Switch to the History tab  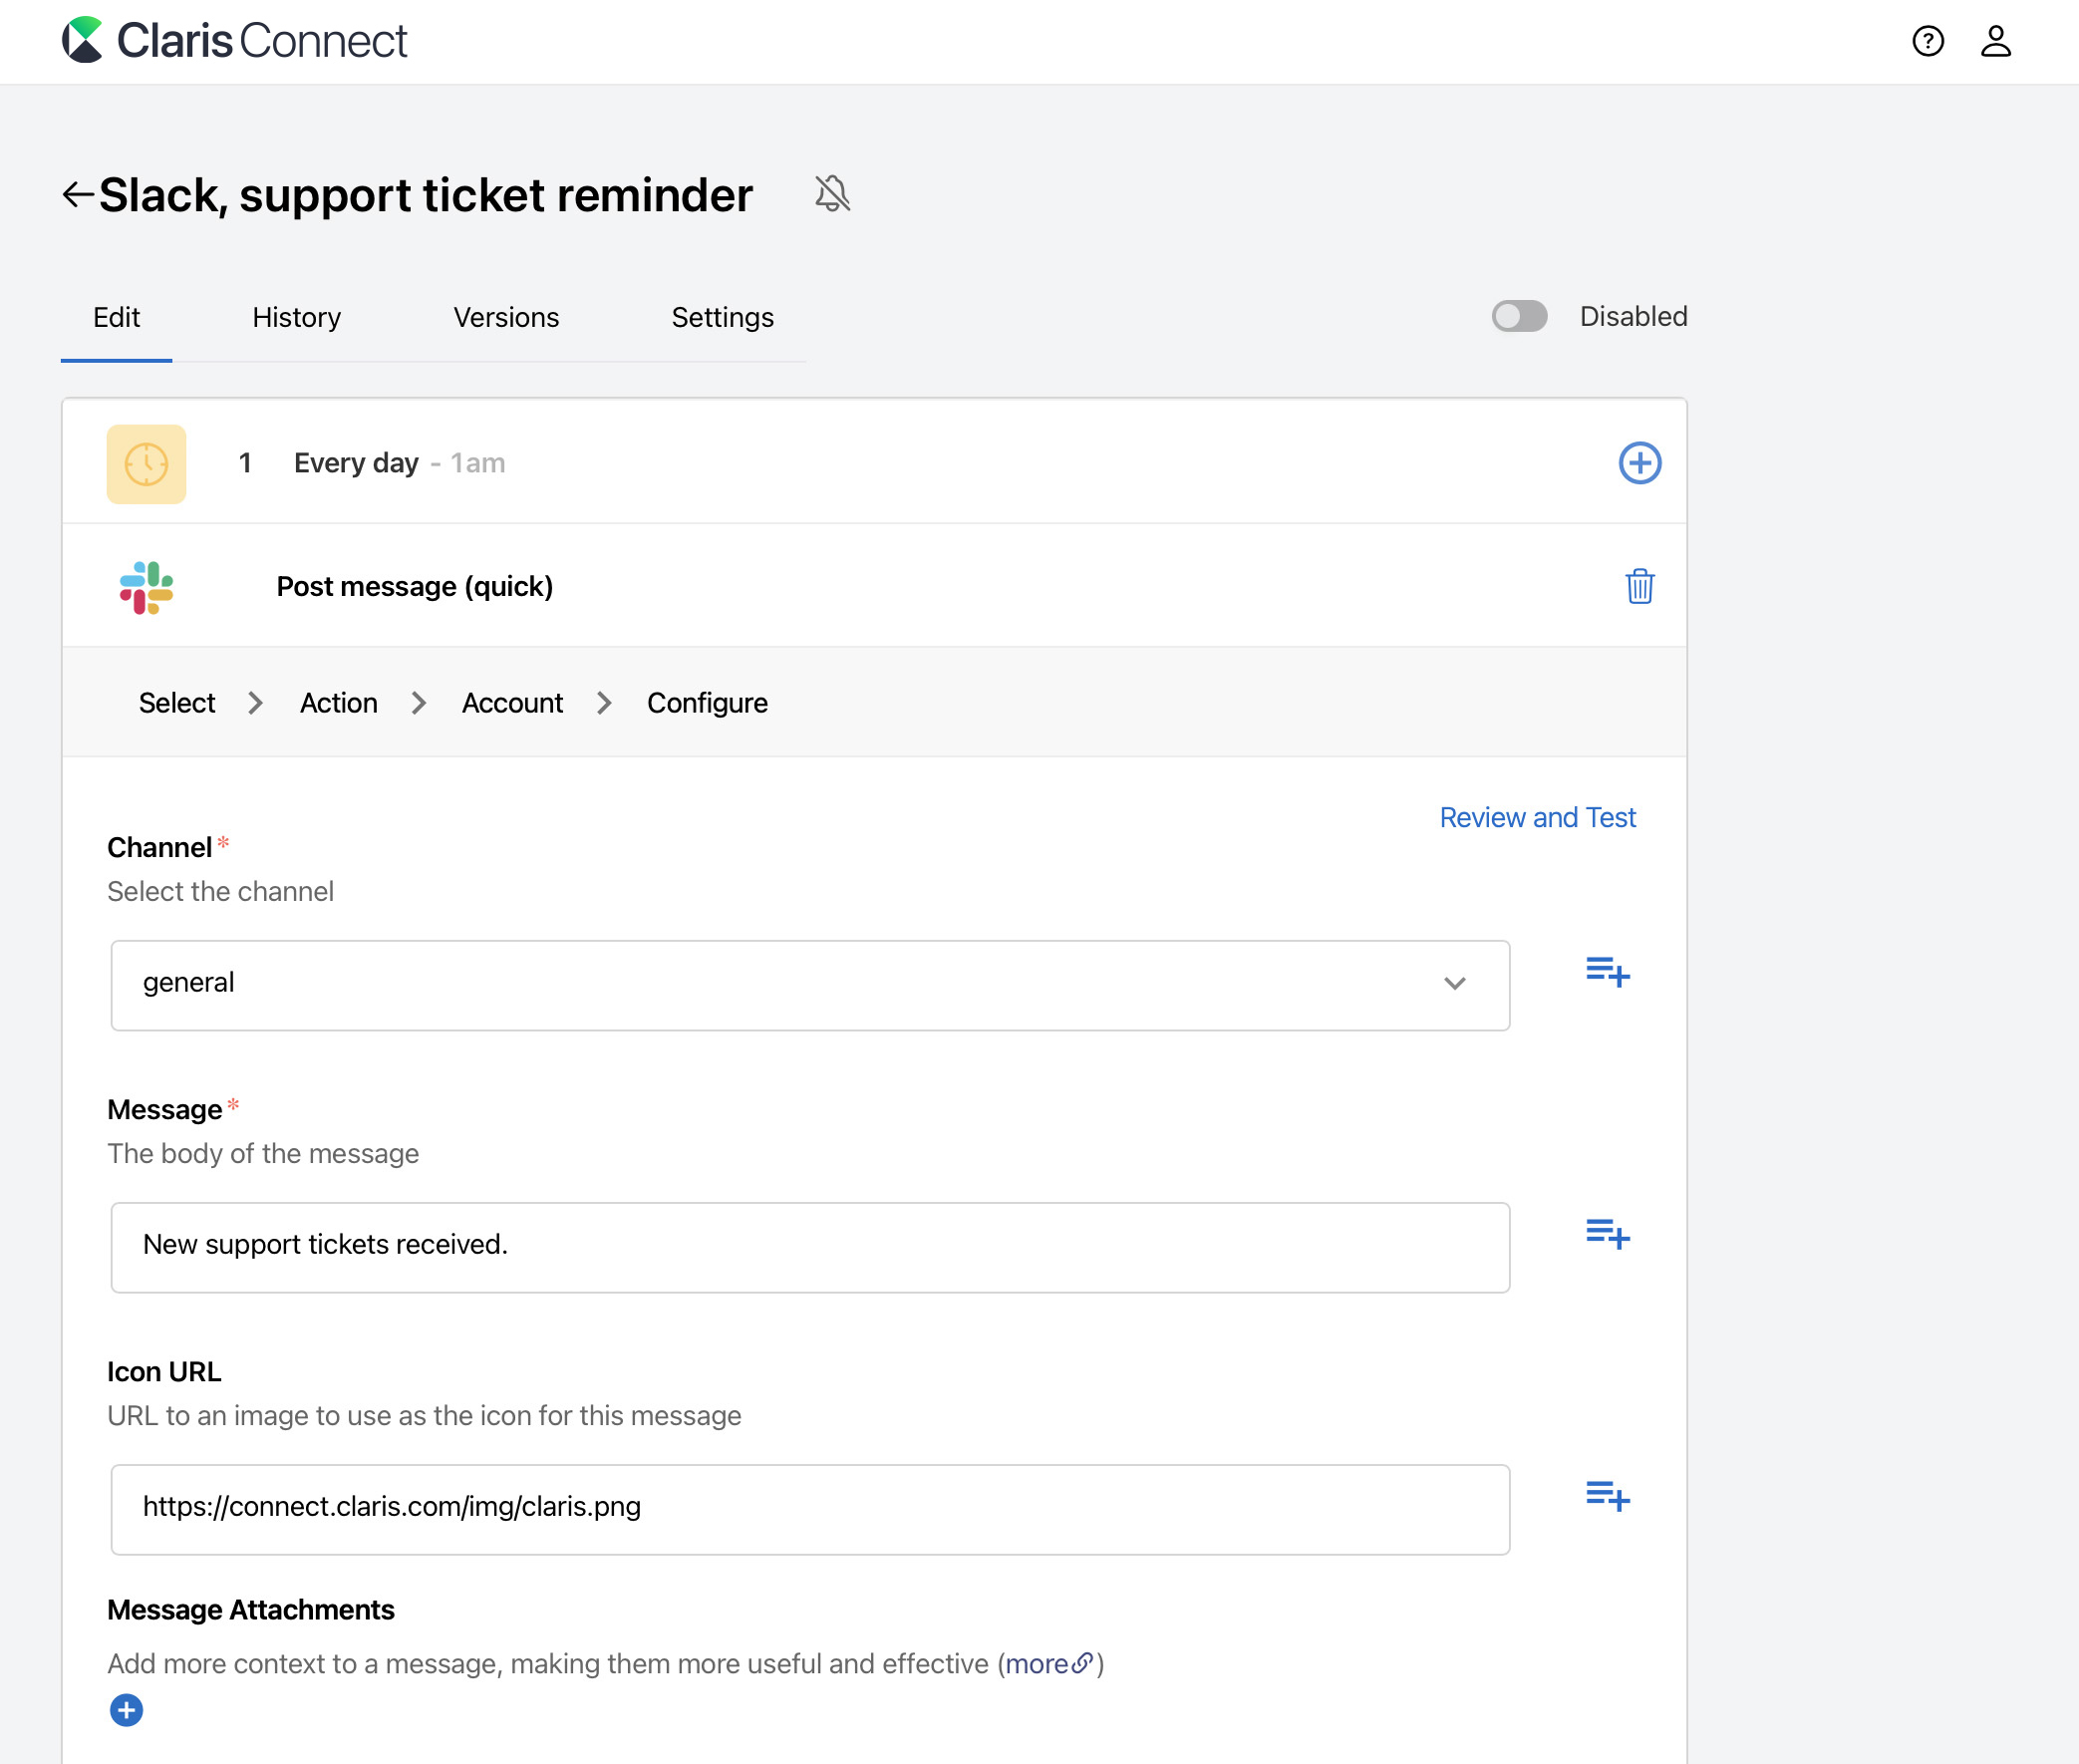click(296, 317)
